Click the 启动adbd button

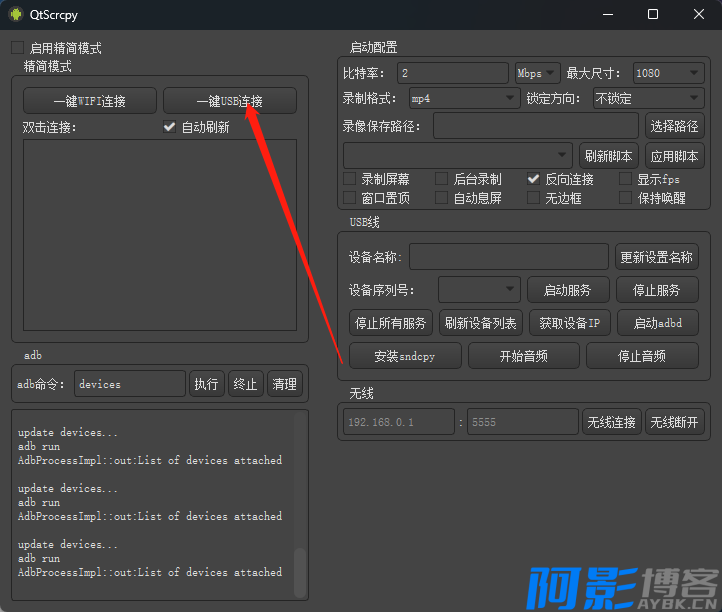coord(658,323)
